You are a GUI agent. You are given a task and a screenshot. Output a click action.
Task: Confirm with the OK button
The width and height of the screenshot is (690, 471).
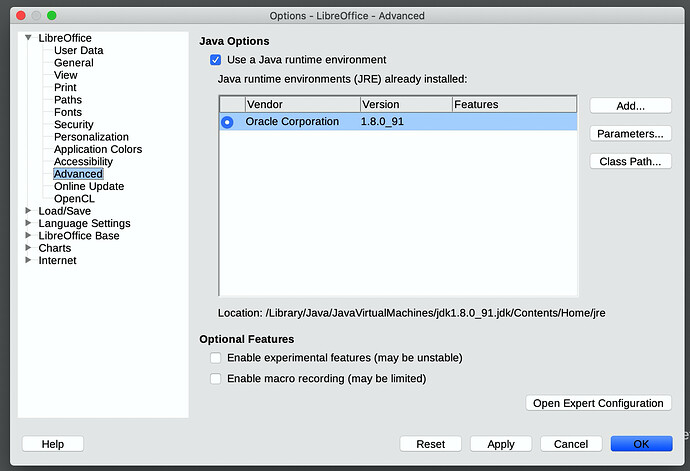(641, 444)
